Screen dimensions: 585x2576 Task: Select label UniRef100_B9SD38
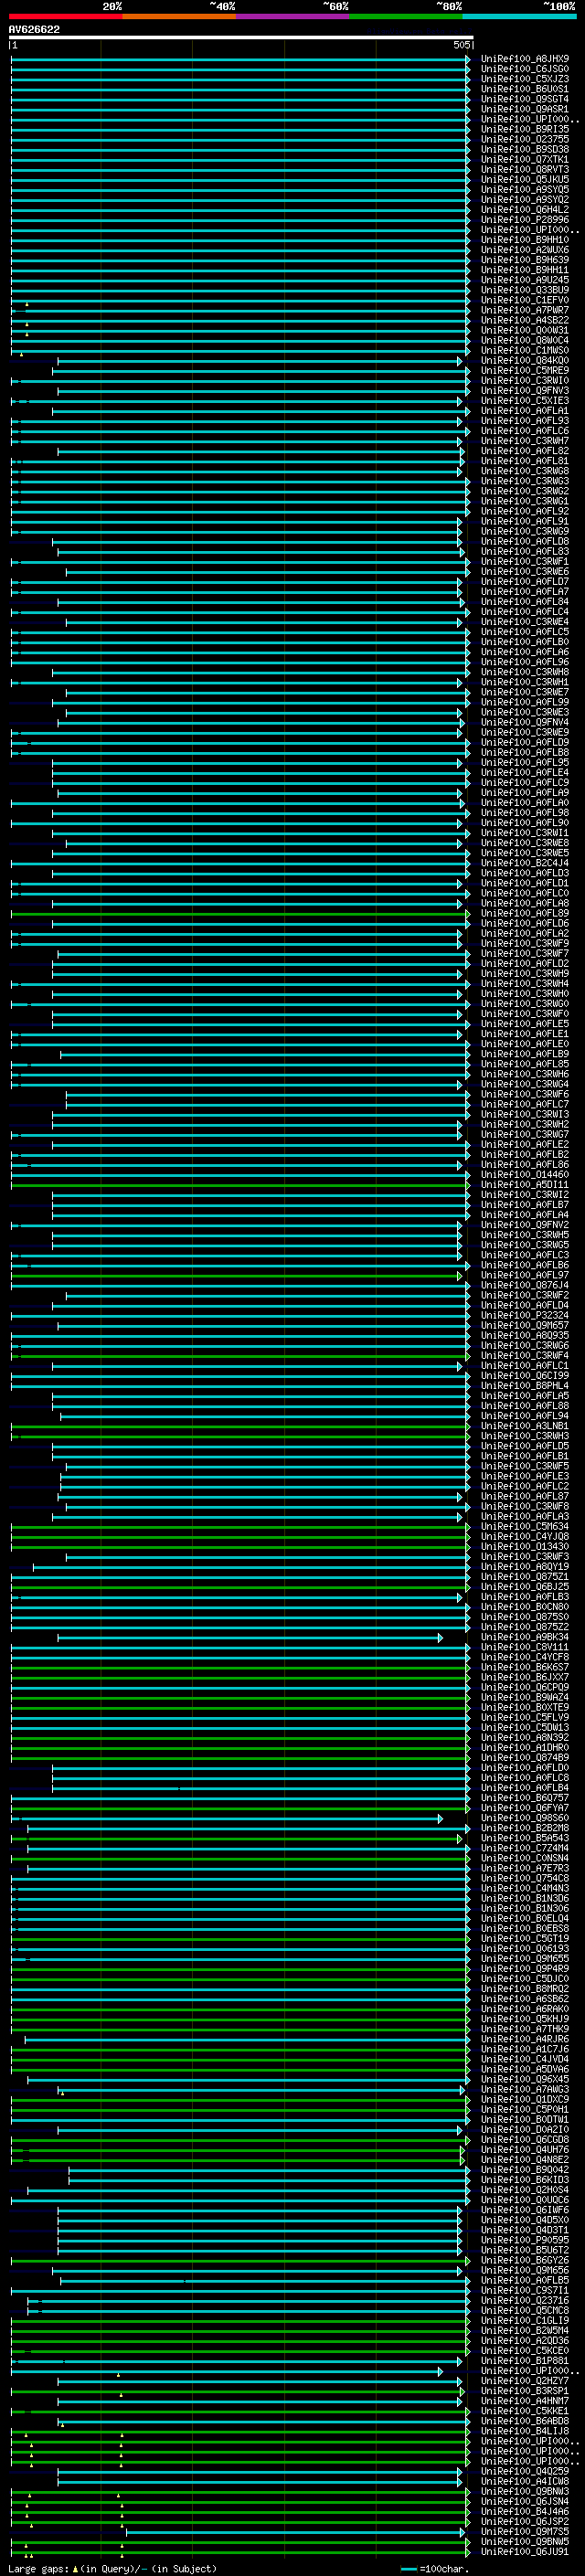525,149
